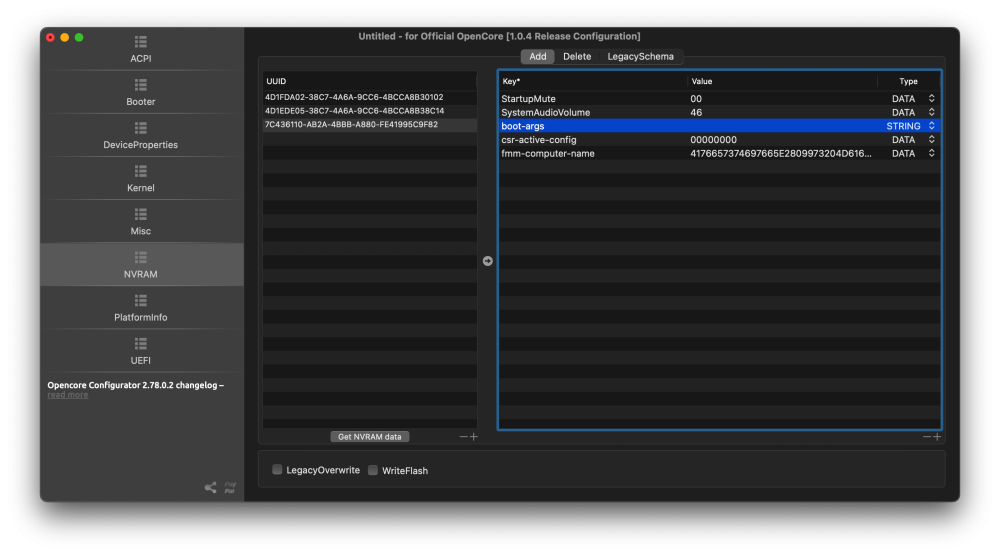The width and height of the screenshot is (1000, 555).
Task: Change fmm-computer-name type stepper
Action: [x=932, y=153]
